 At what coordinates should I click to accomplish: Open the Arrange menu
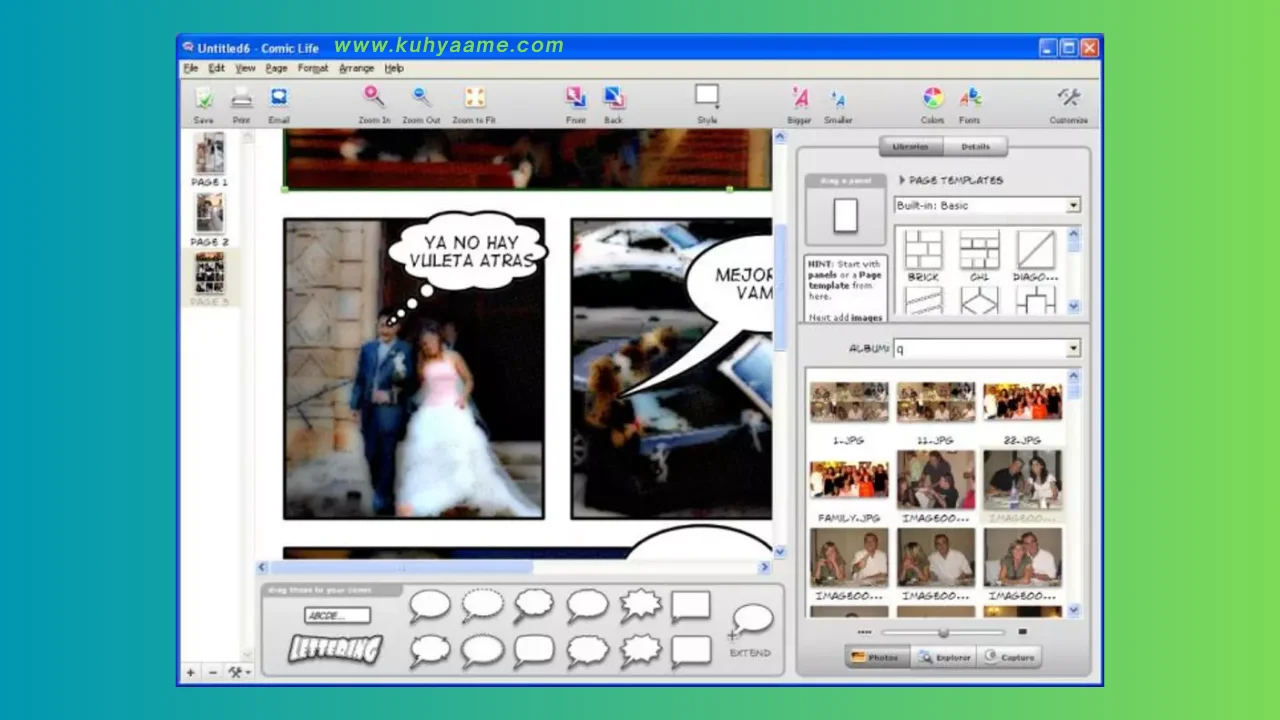pos(356,68)
